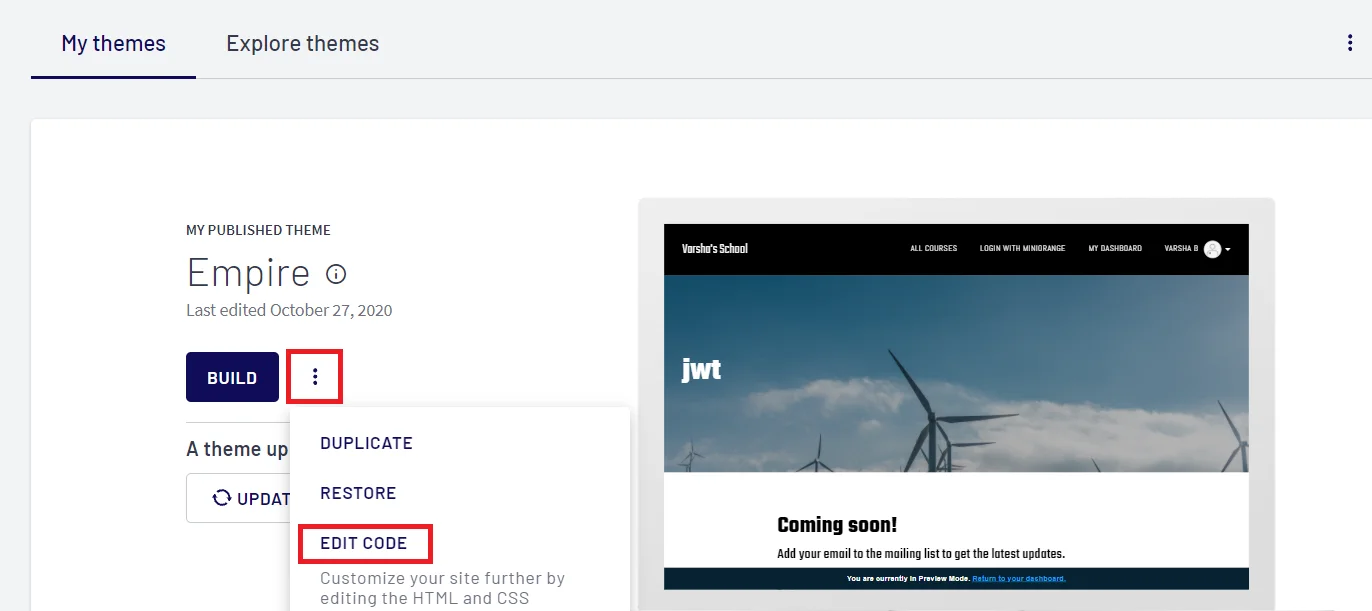This screenshot has height=611, width=1372.
Task: Follow the Return to your dashboard link
Action: pyautogui.click(x=1020, y=578)
